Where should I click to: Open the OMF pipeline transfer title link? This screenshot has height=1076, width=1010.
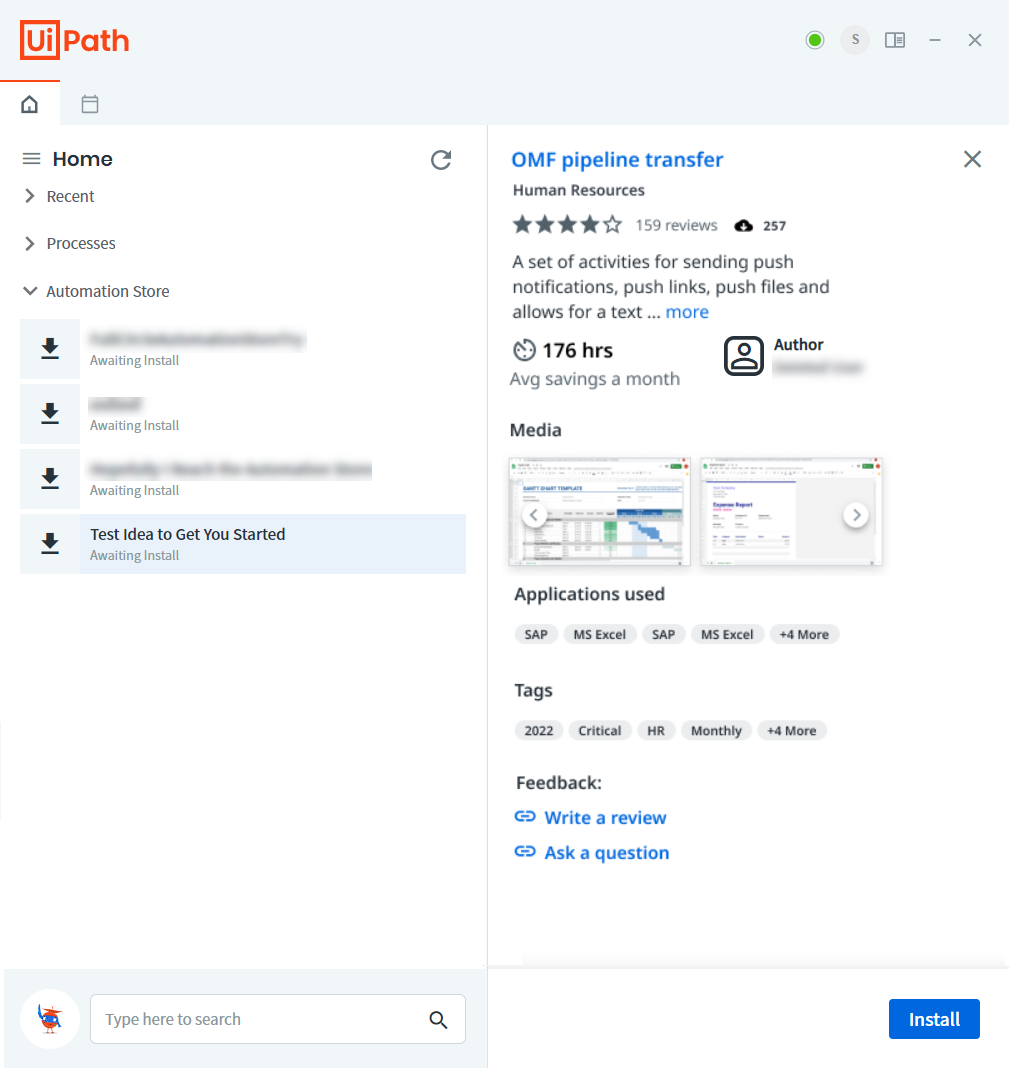618,160
